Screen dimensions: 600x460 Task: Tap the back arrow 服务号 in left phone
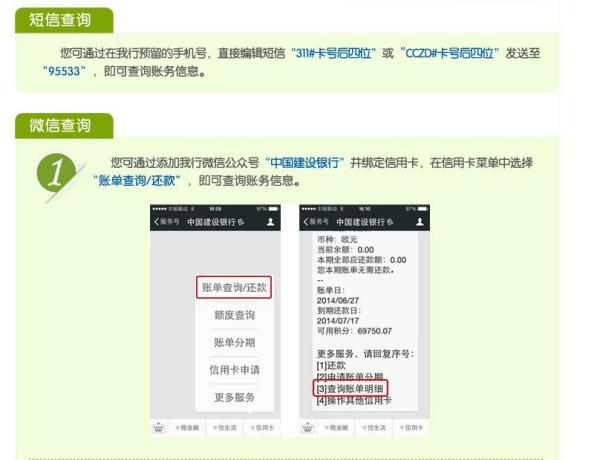coord(166,222)
